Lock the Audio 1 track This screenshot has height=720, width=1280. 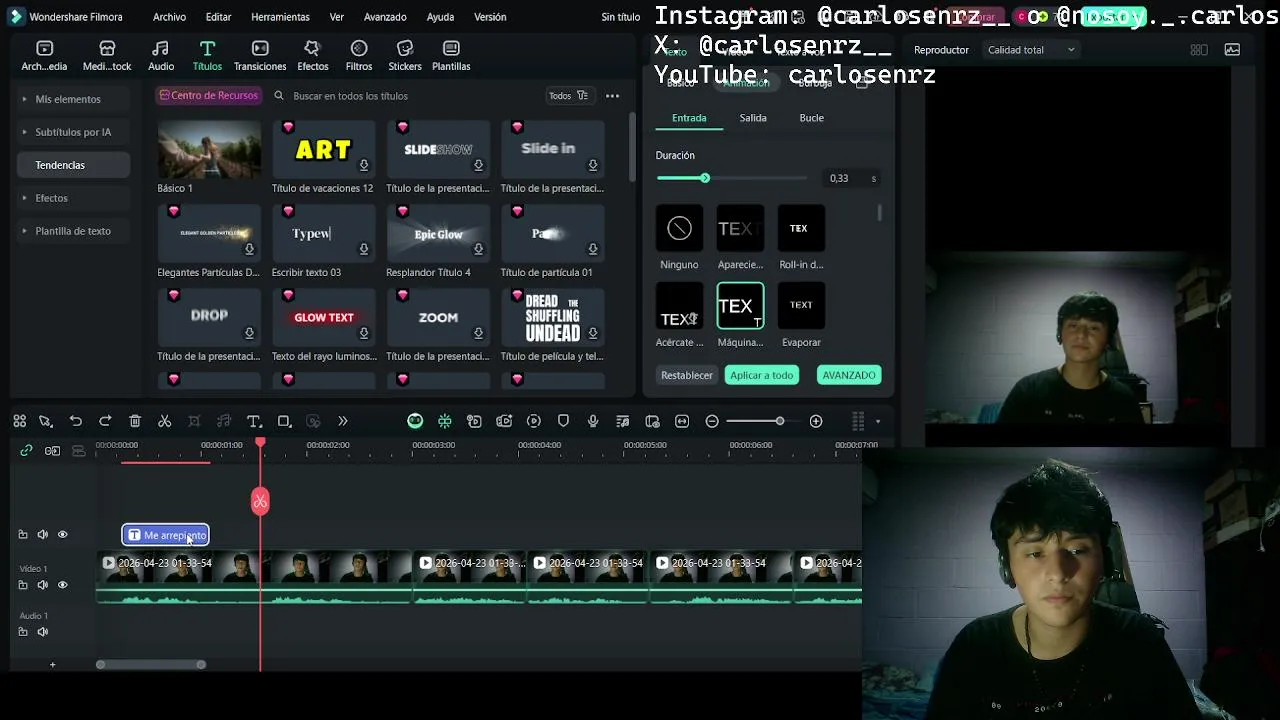click(x=23, y=632)
